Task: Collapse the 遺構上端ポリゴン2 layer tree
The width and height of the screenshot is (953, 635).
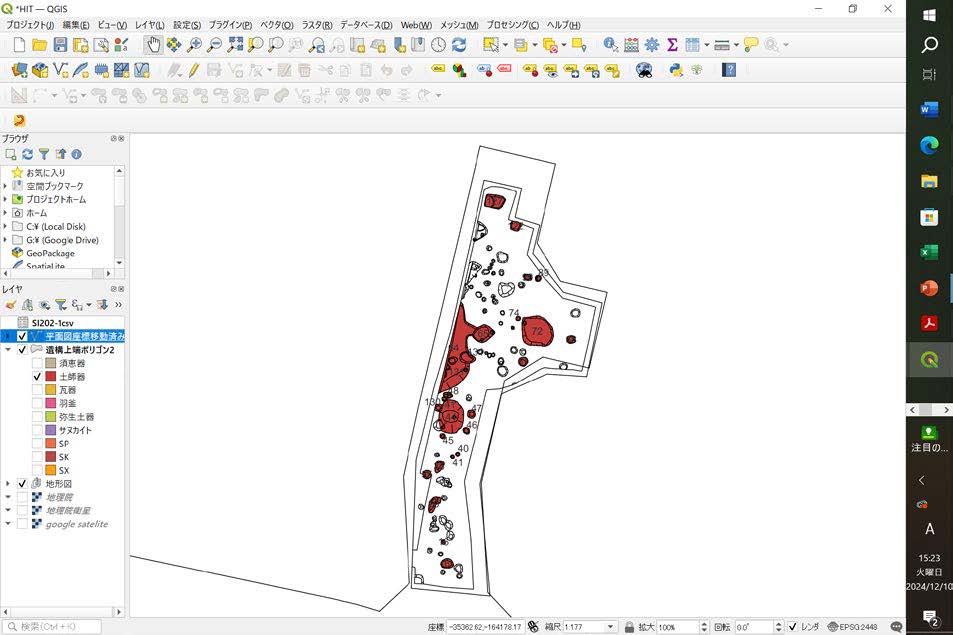Action: coord(8,350)
